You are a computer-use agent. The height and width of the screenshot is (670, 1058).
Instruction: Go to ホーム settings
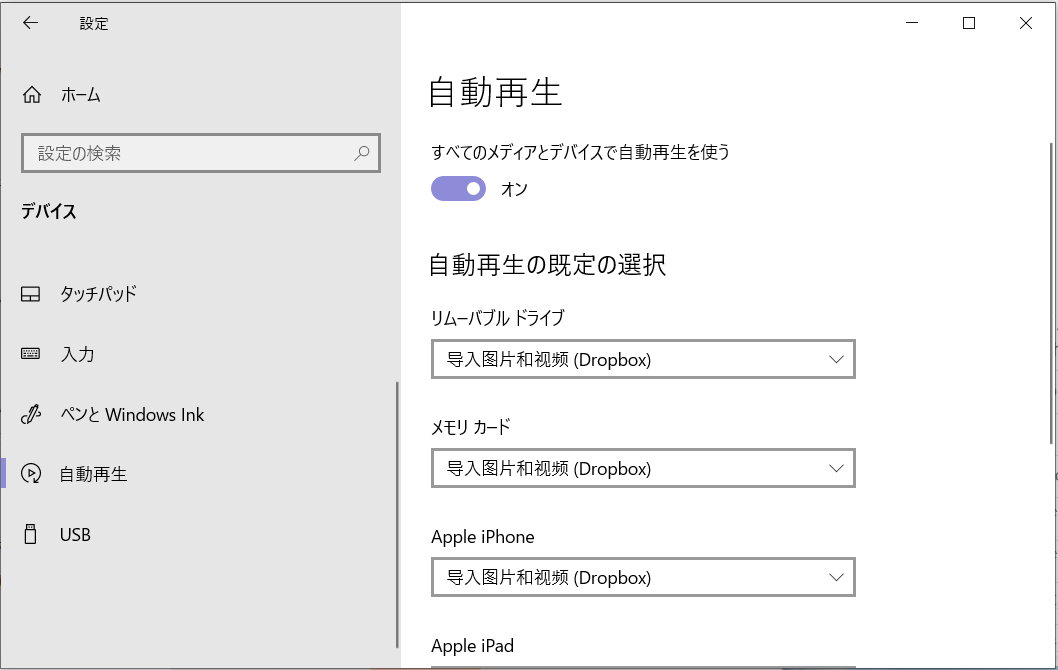[80, 95]
